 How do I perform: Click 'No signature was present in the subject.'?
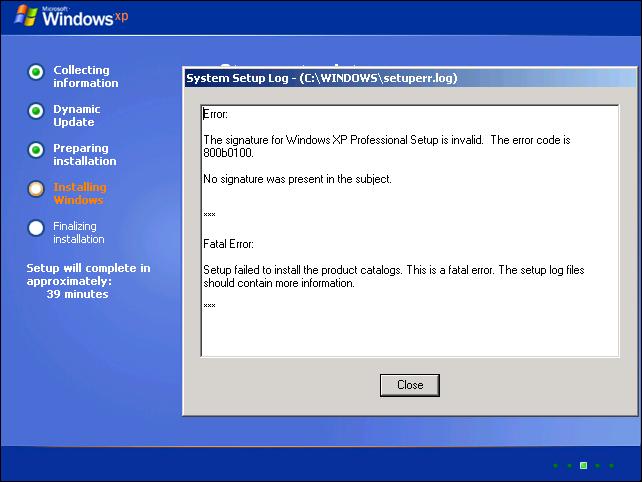point(297,179)
